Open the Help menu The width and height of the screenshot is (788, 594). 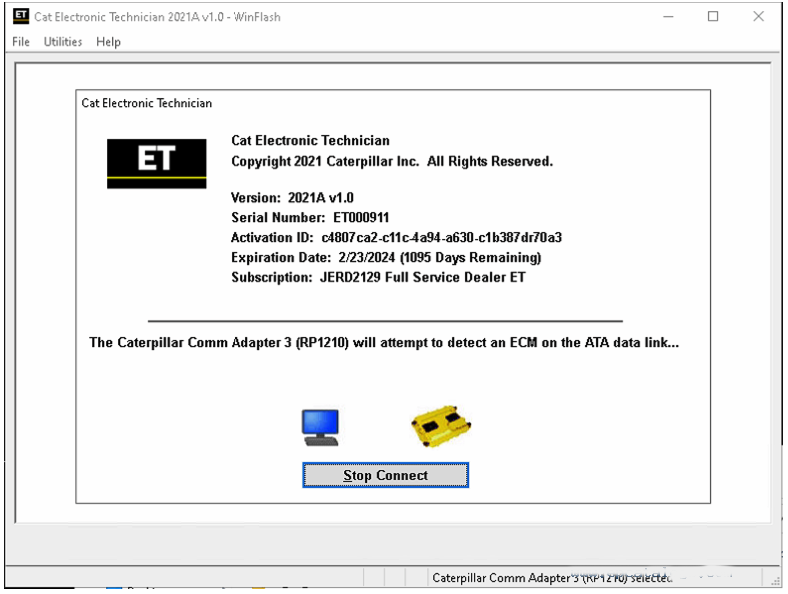pyautogui.click(x=108, y=42)
